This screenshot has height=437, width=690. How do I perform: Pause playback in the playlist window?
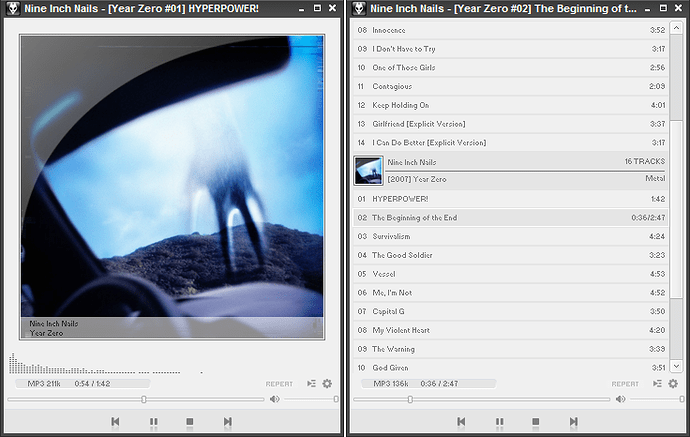499,422
